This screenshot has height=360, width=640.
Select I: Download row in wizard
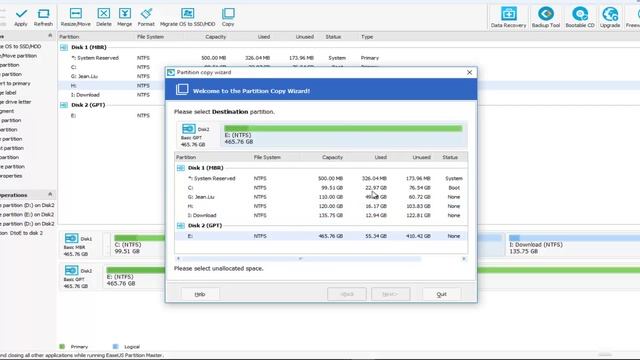coord(321,215)
